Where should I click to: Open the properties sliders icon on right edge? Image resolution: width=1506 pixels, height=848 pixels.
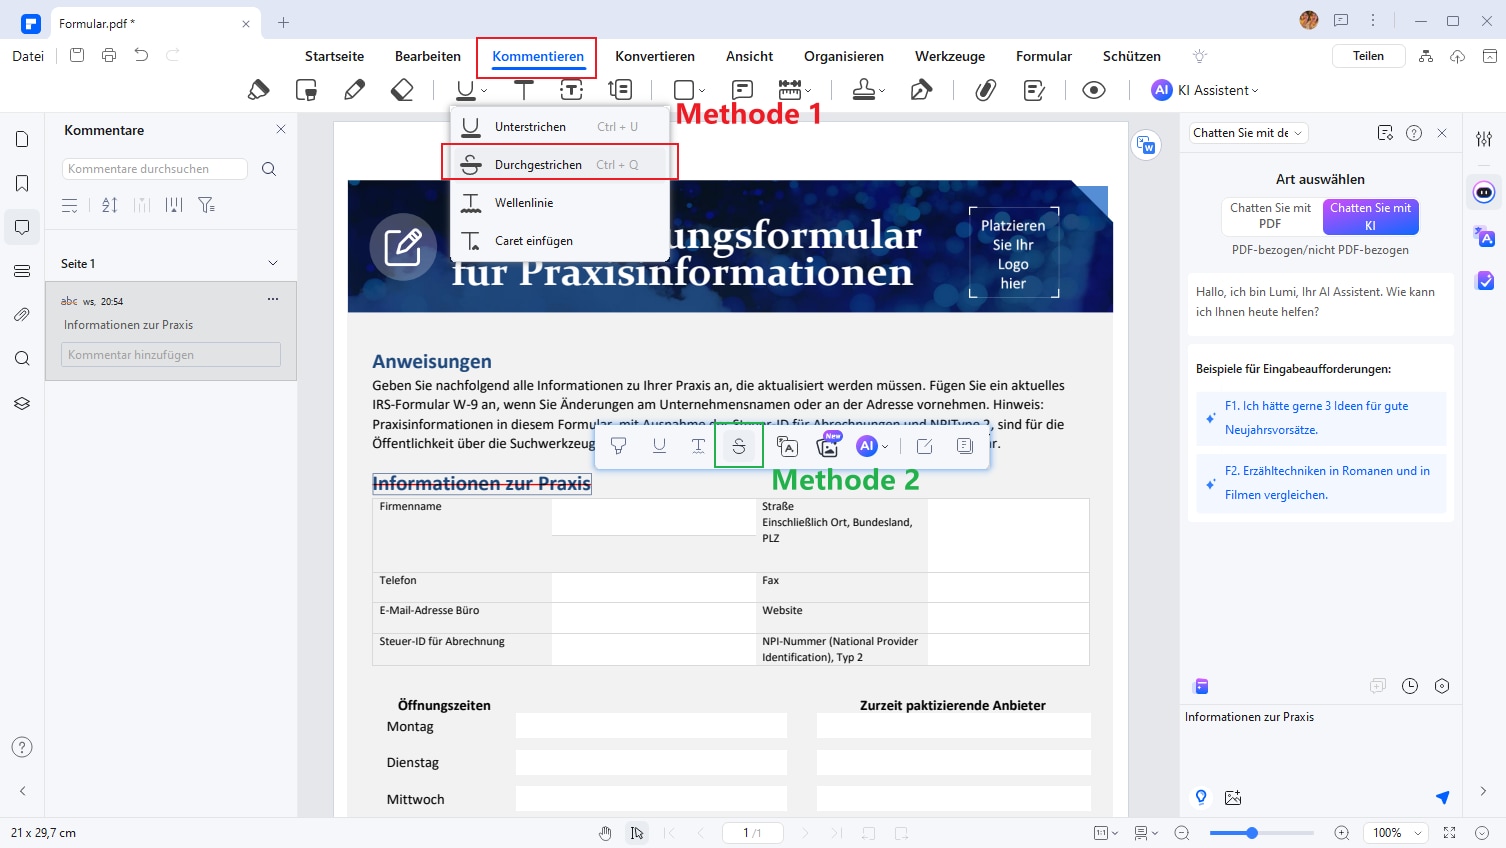1484,139
